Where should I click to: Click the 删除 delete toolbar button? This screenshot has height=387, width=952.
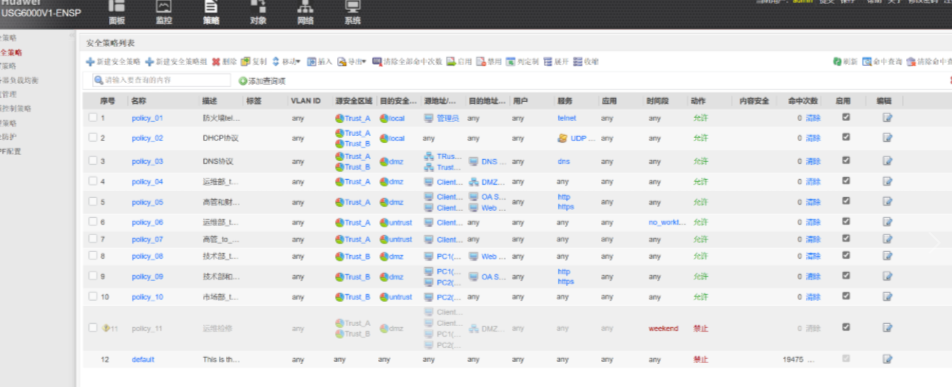point(224,62)
